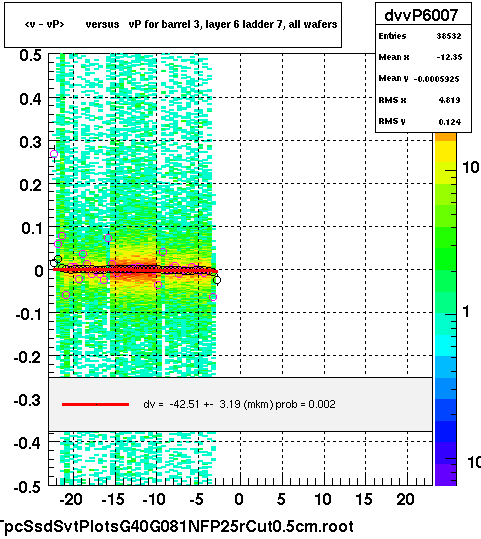Screen dimensions: 481x539
Task: Click the black circle marker at line's right end
Action: tap(217, 280)
